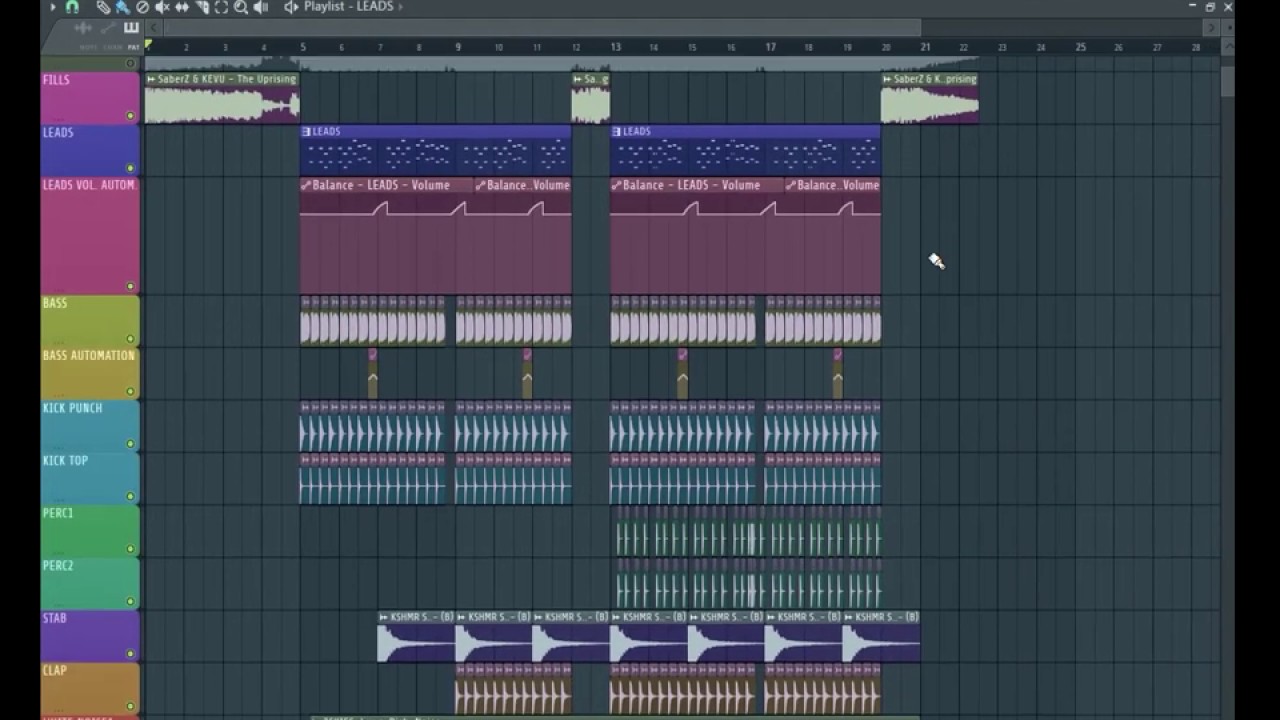
Task: Select the first bass automation clip
Action: coord(372,374)
